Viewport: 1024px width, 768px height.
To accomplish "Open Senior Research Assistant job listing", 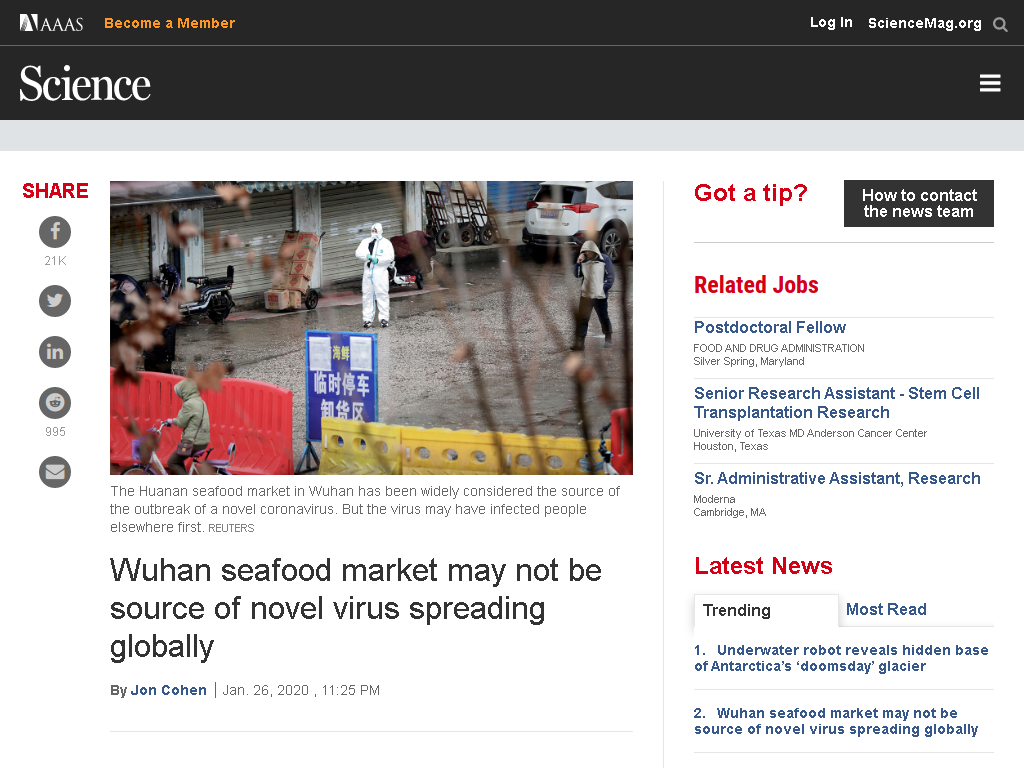I will [x=837, y=403].
